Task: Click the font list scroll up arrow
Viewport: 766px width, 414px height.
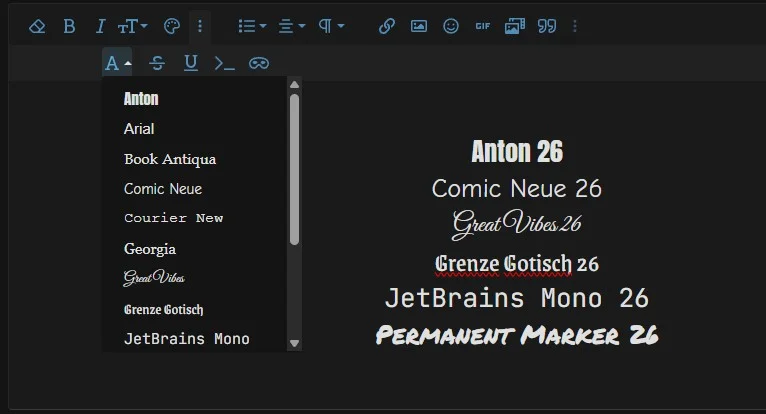Action: [x=294, y=85]
